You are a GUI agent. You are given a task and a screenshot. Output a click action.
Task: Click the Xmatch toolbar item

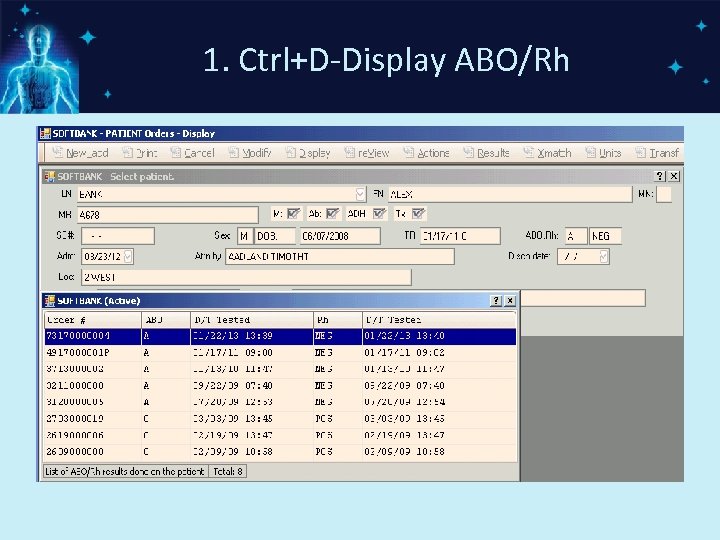(x=547, y=153)
